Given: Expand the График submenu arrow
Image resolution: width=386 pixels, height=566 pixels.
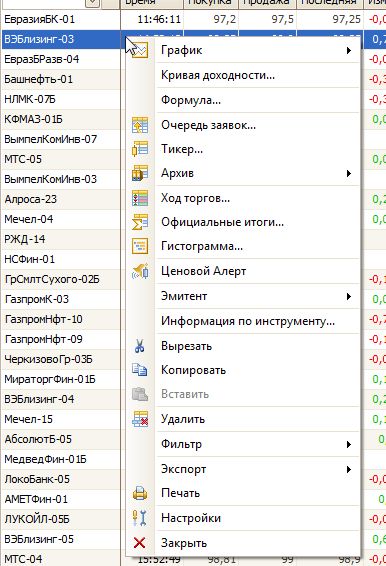Looking at the screenshot, I should [x=349, y=50].
